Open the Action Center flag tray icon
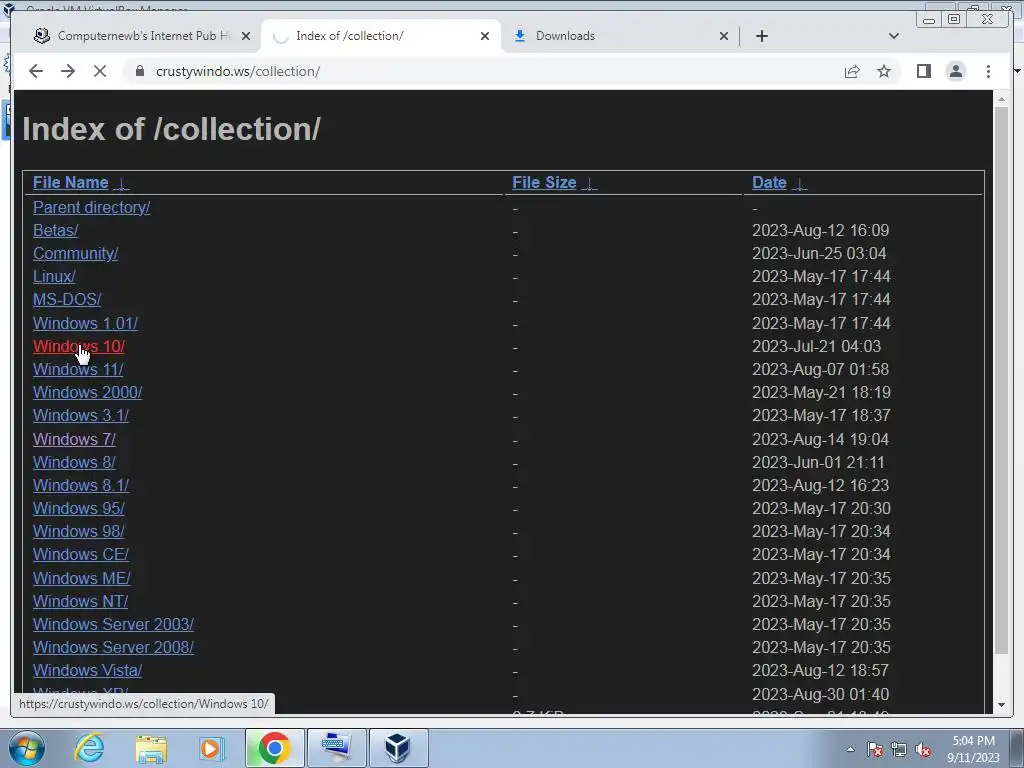Screen dimensions: 1024x768 point(875,749)
